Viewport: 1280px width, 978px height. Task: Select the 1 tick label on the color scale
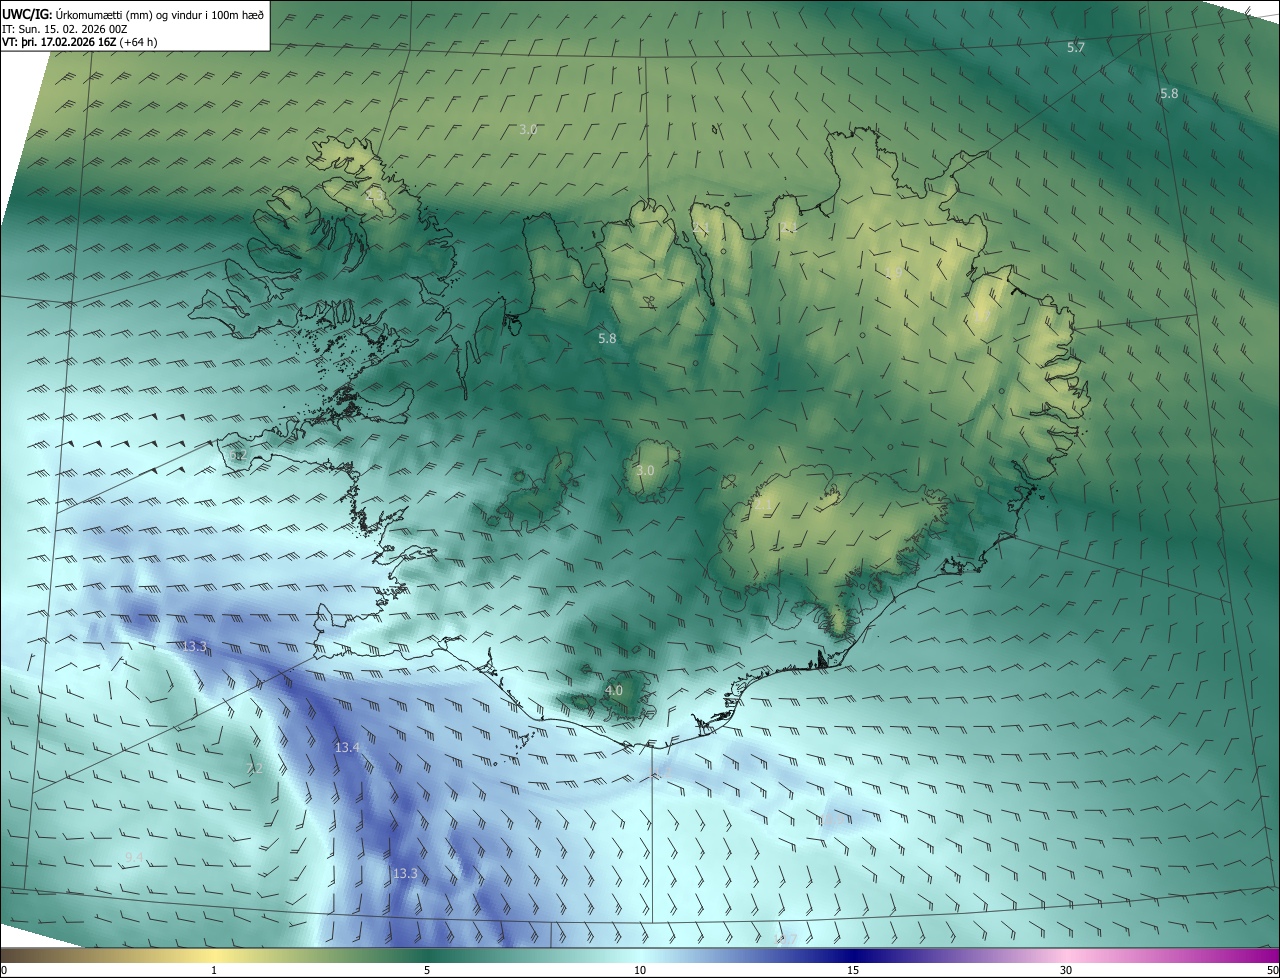[214, 971]
